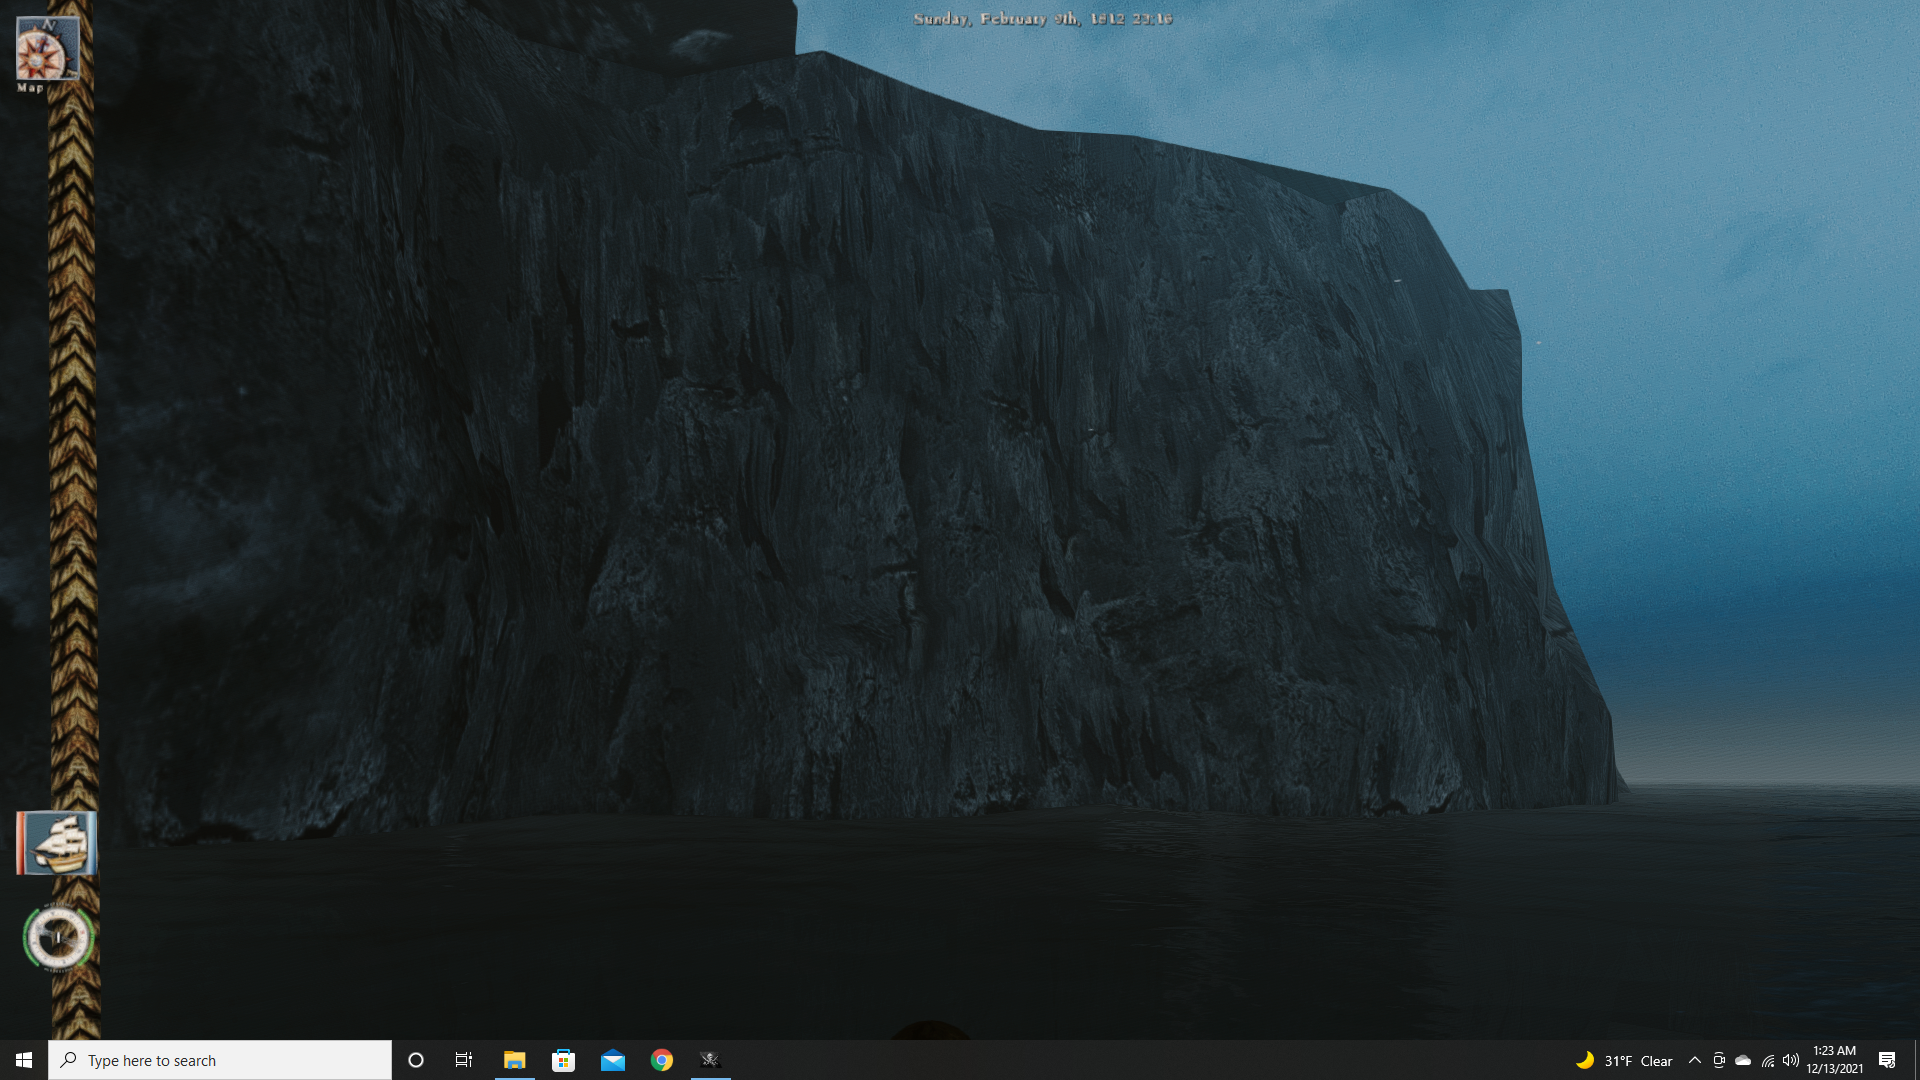
Task: Click the OneDrive cloud tray icon
Action: tap(1743, 1061)
